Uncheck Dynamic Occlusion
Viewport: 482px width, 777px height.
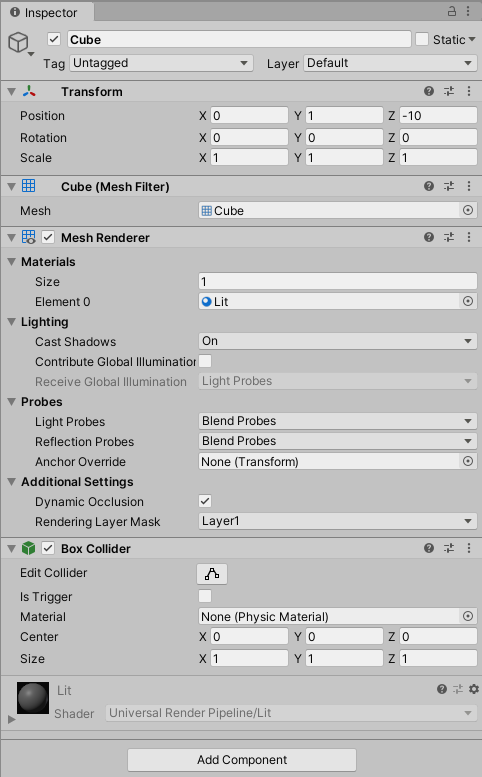coord(205,501)
